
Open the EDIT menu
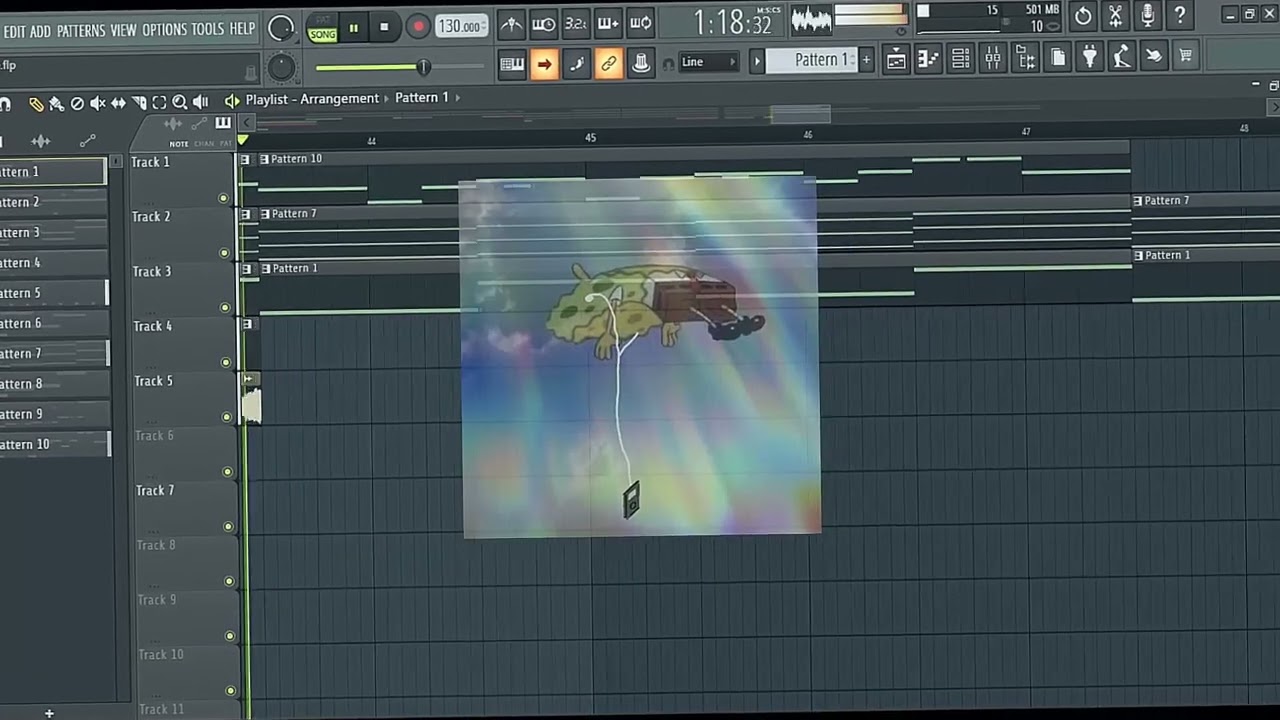[x=14, y=32]
